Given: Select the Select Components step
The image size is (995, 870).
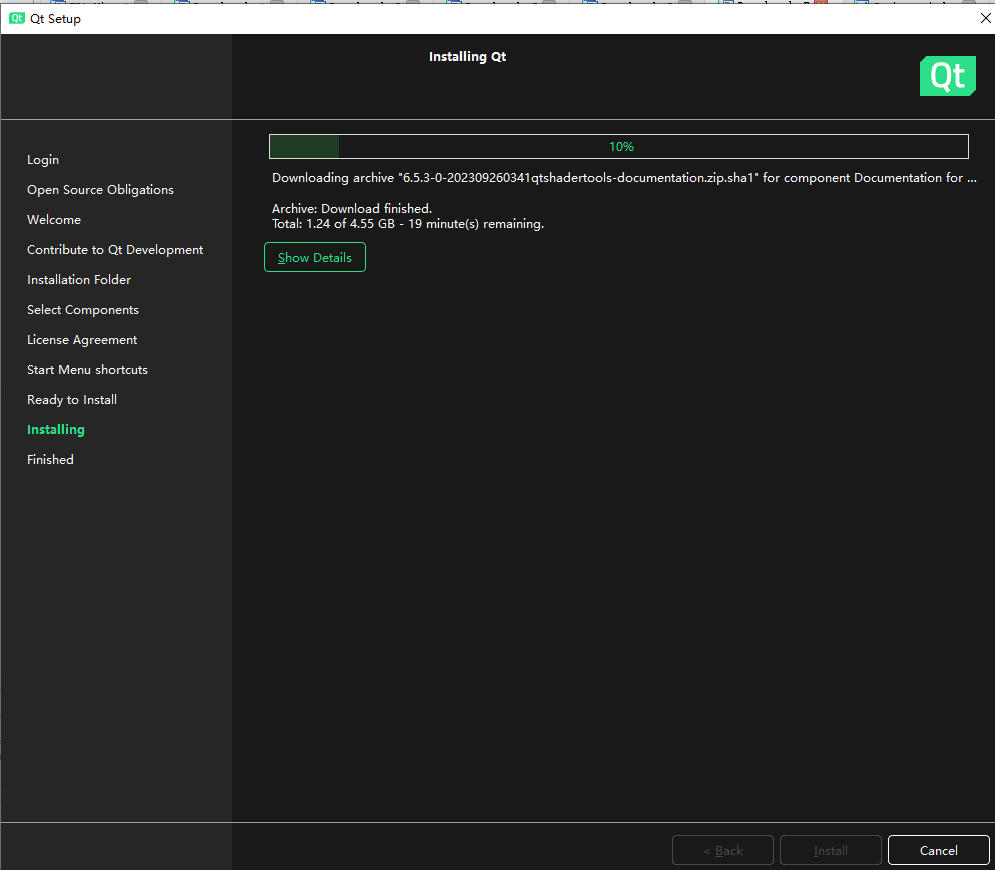Looking at the screenshot, I should pos(82,310).
